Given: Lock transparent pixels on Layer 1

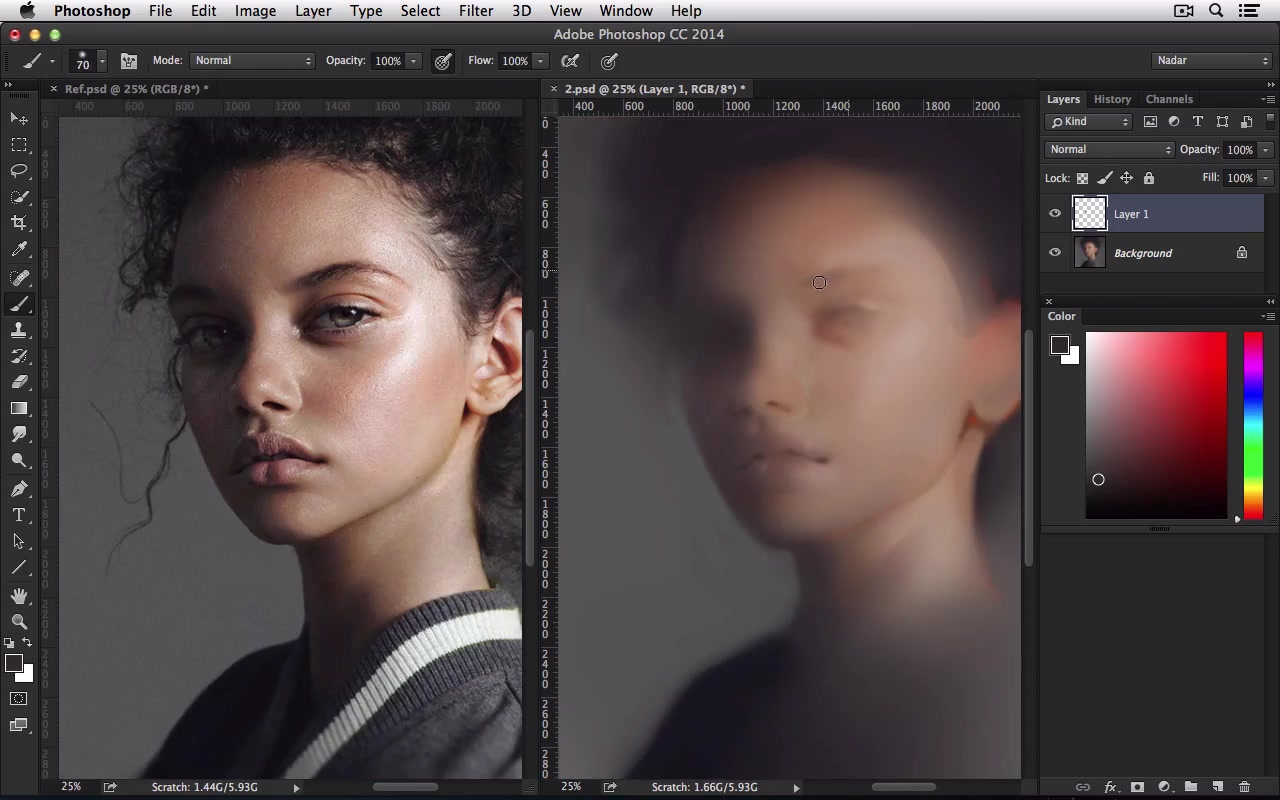Looking at the screenshot, I should [1082, 177].
